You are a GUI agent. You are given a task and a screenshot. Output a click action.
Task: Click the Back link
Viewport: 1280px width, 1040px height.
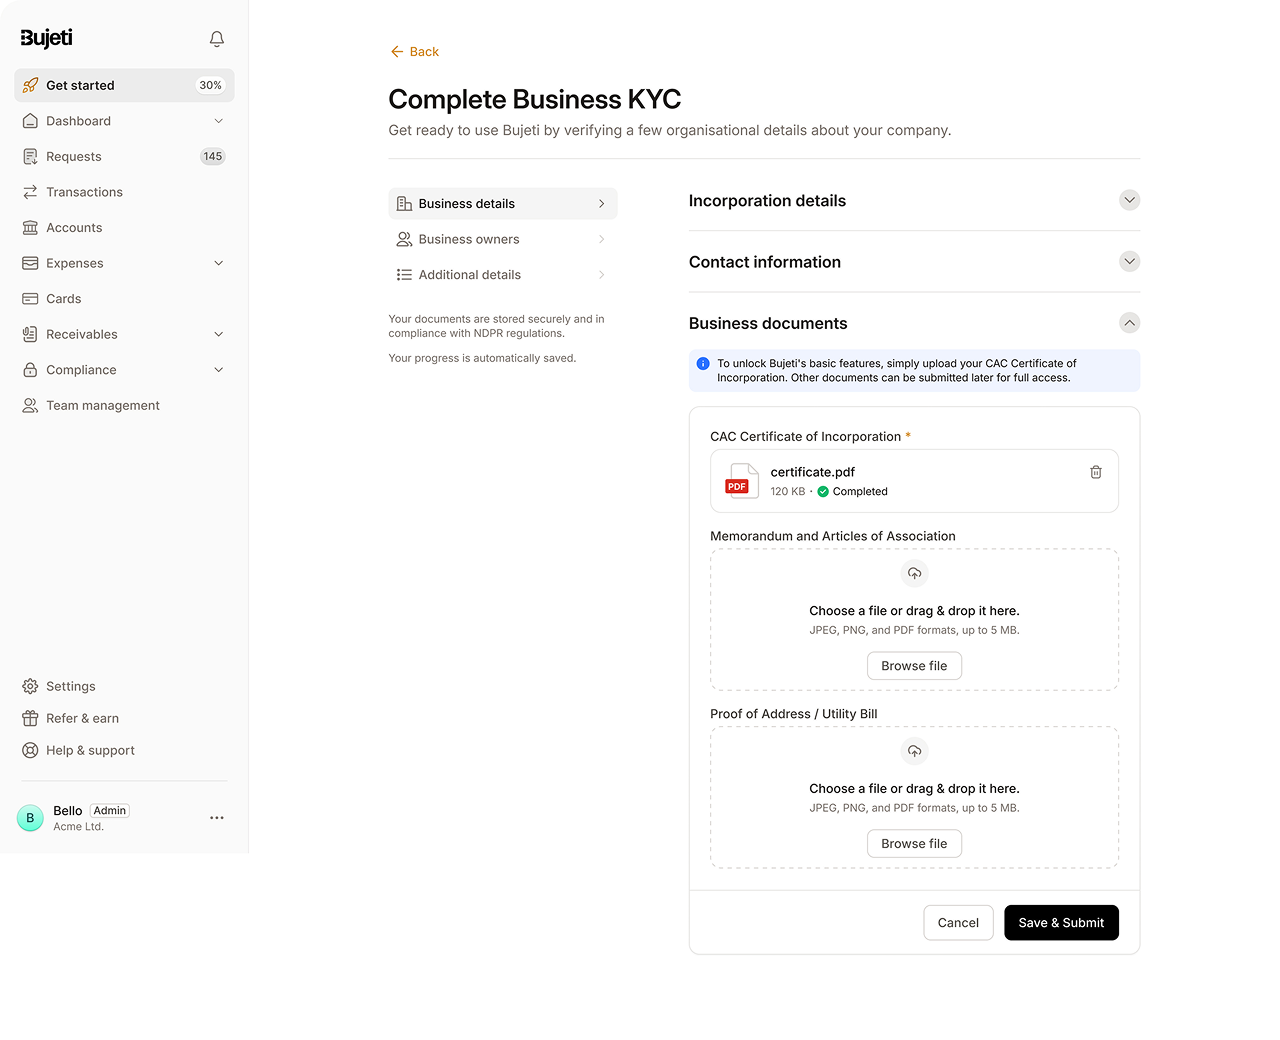click(x=415, y=52)
